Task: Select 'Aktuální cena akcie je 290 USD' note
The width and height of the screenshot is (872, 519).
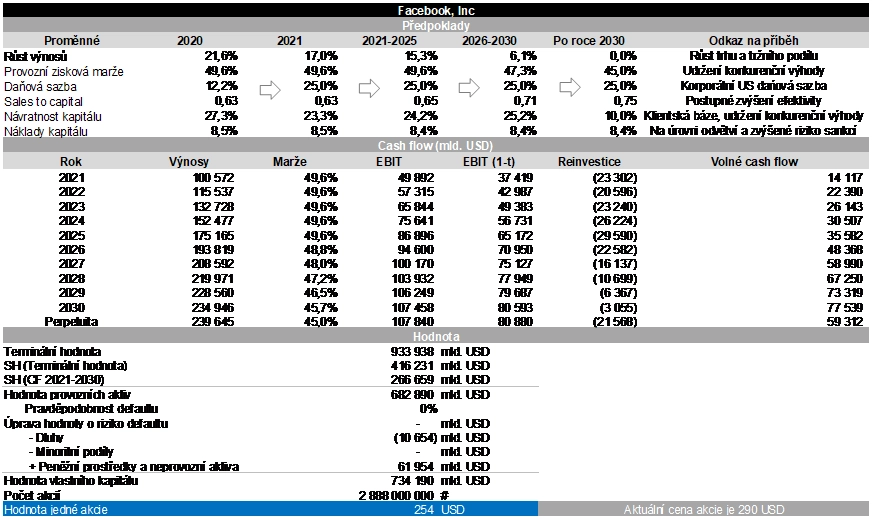Action: [703, 510]
